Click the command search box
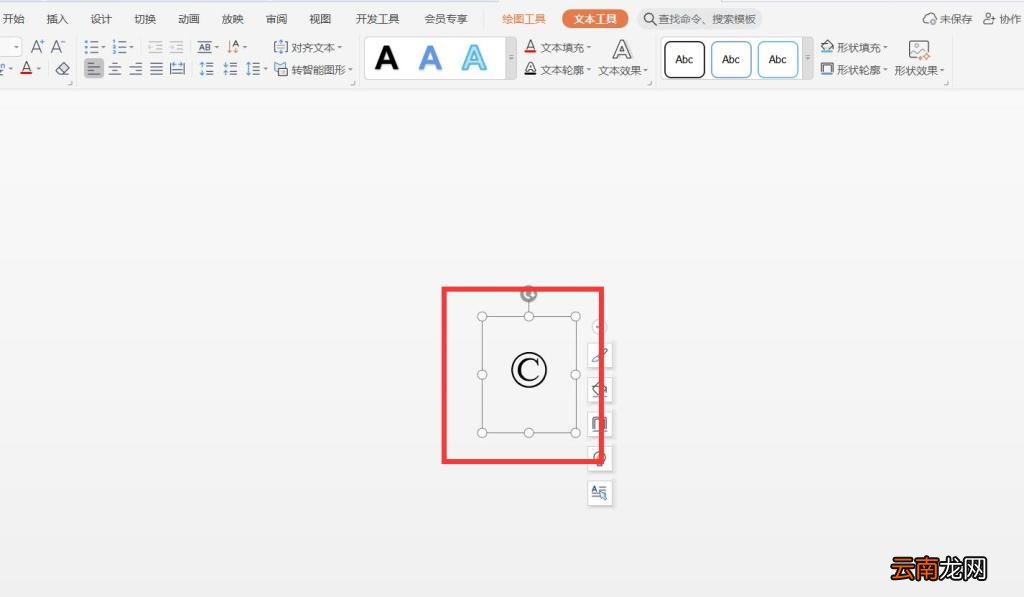Screen dimensions: 1024x597 [699, 19]
